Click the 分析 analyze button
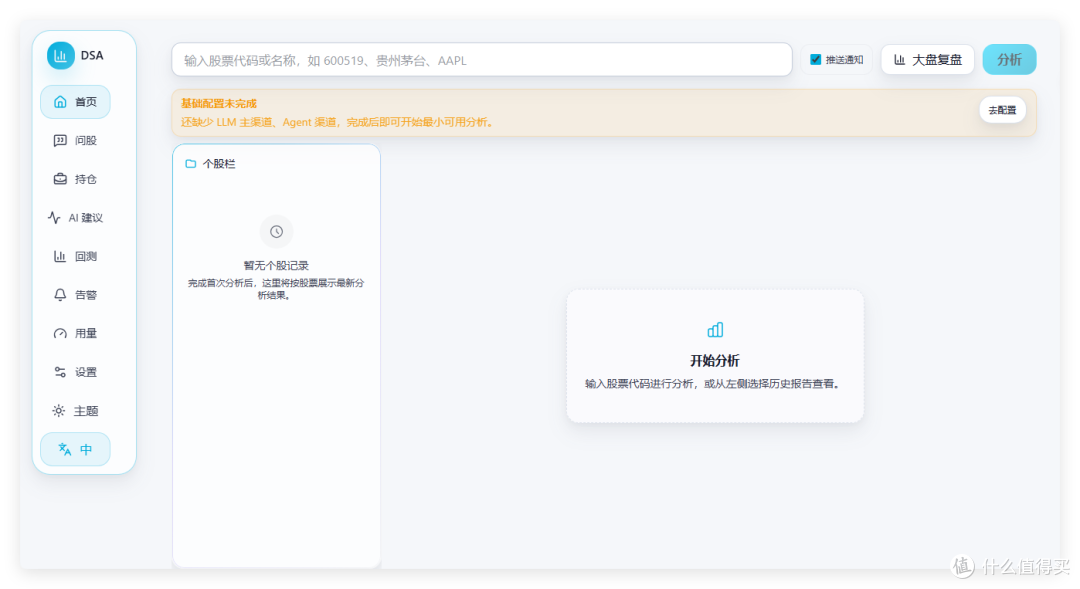This screenshot has height=589, width=1080. click(1009, 60)
